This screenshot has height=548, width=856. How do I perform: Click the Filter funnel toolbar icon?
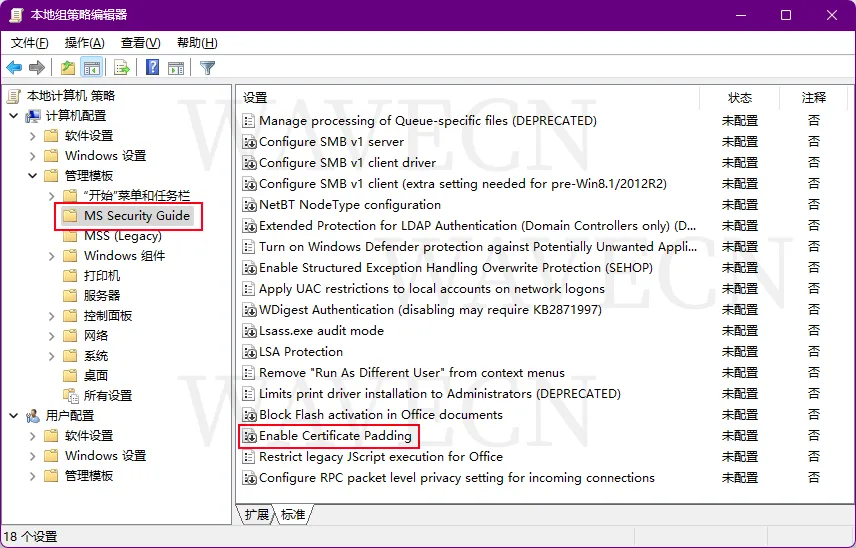207,68
